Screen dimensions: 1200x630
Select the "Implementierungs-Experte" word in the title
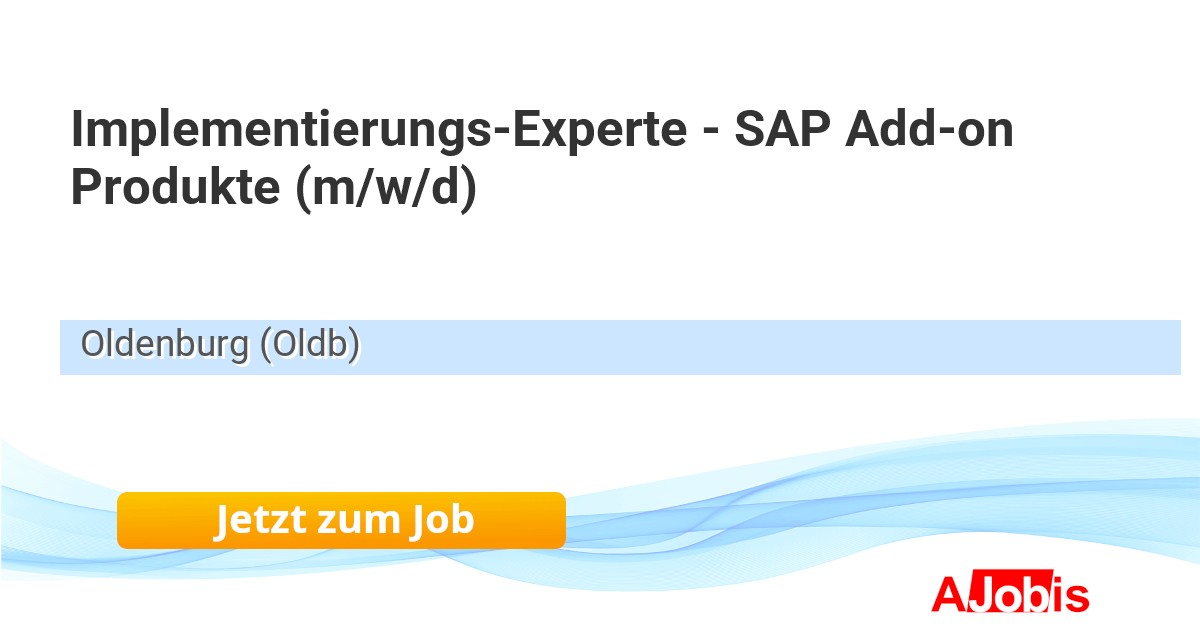(379, 132)
